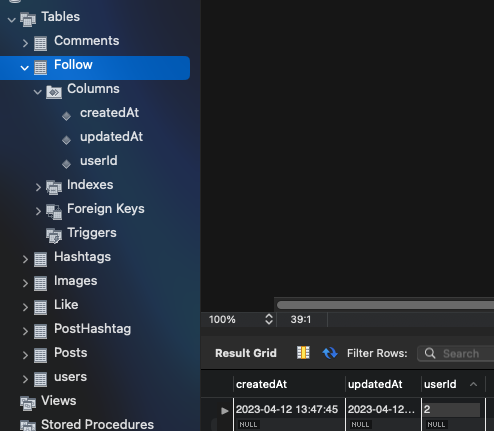The image size is (494, 431).
Task: Click the Comments table icon
Action: [40, 44]
